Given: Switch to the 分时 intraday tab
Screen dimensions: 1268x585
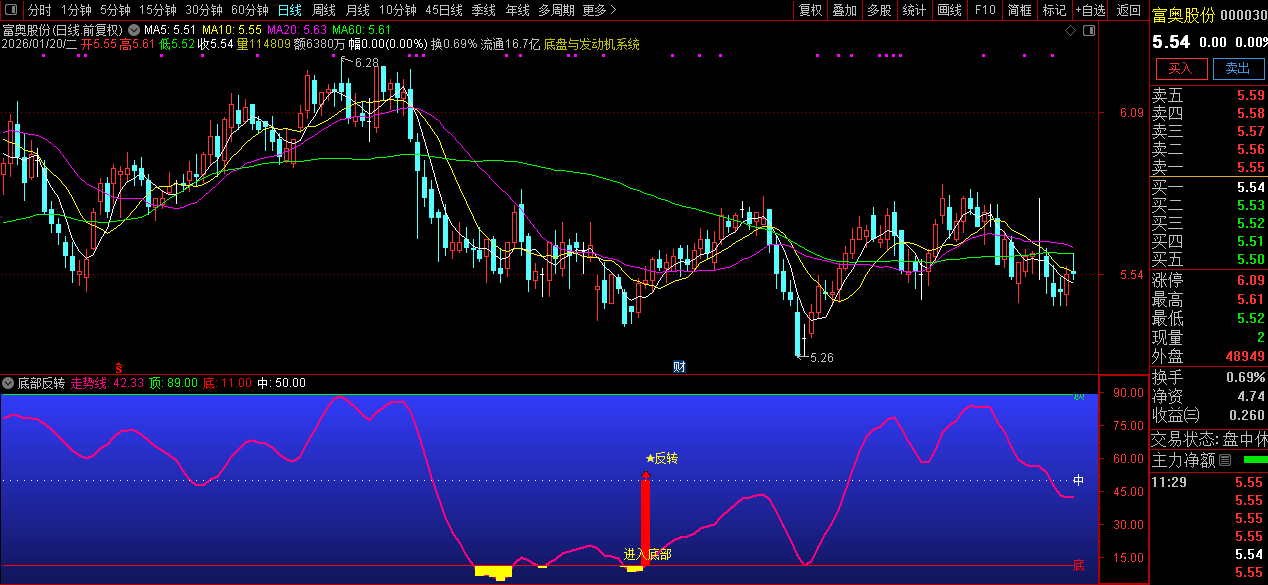Looking at the screenshot, I should coord(40,10).
